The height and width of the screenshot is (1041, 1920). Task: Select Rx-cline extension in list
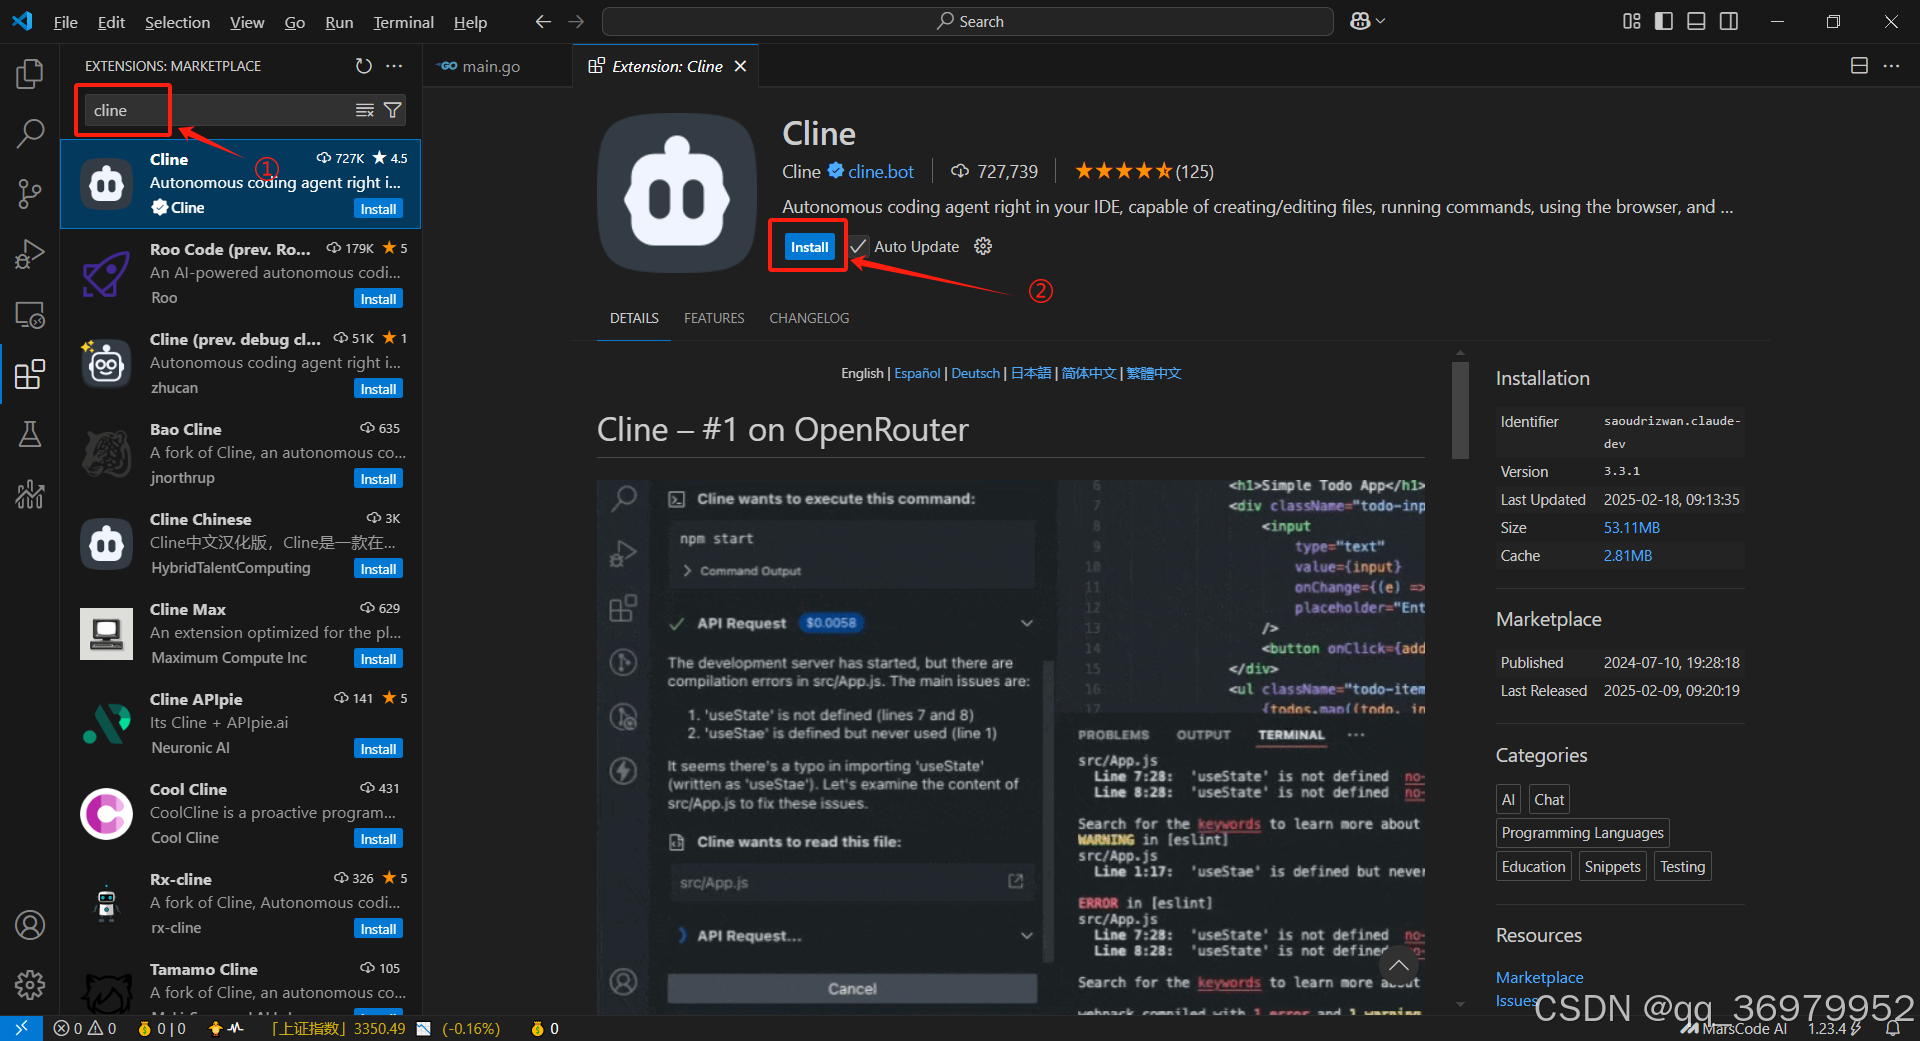(x=240, y=904)
